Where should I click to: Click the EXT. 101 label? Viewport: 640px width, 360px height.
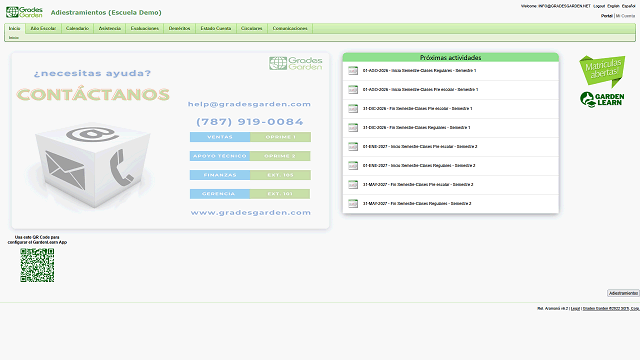coord(280,194)
